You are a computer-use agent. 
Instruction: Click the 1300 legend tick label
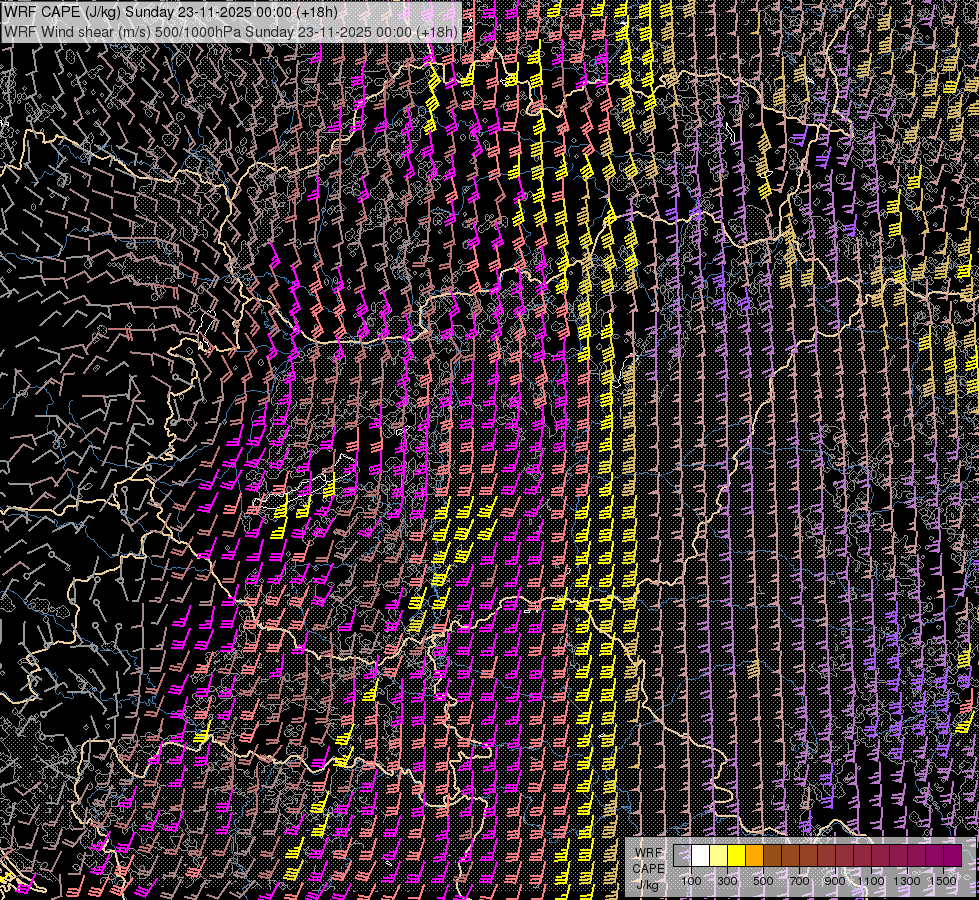[x=907, y=881]
